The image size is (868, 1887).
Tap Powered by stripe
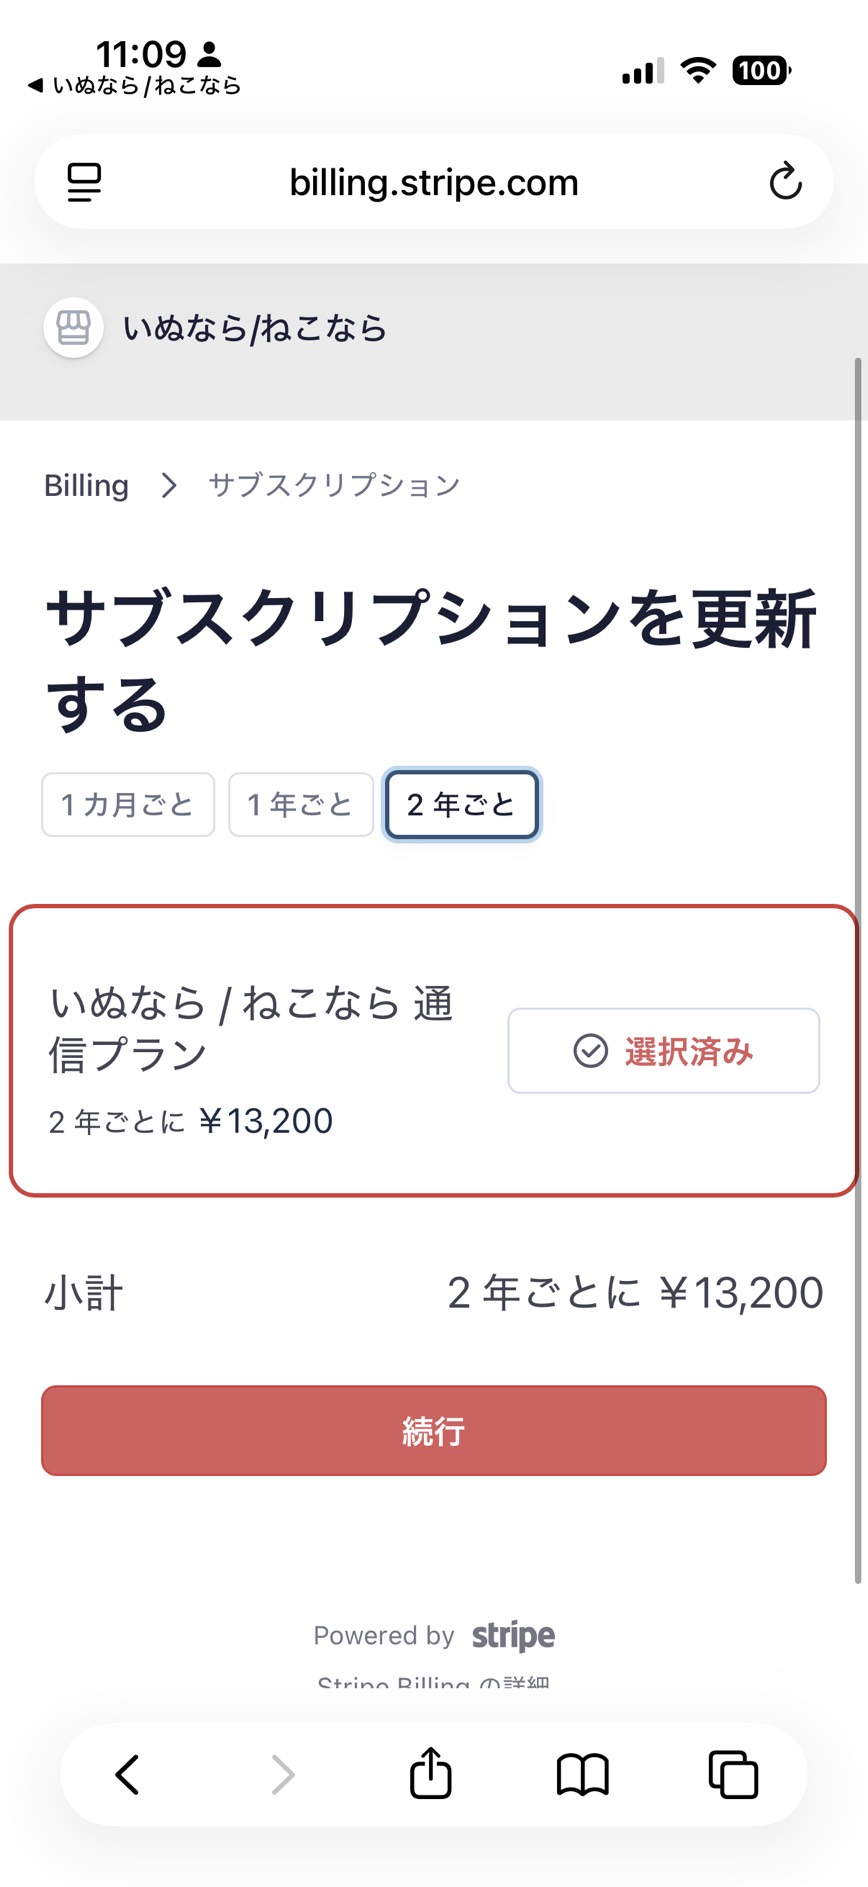[x=433, y=1634]
